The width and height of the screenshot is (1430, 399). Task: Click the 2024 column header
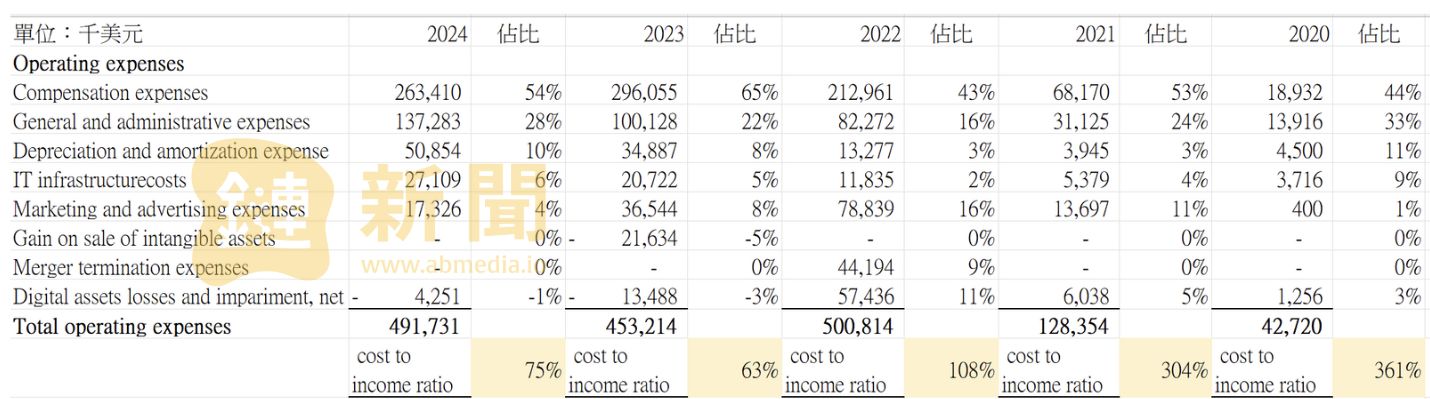[x=447, y=34]
